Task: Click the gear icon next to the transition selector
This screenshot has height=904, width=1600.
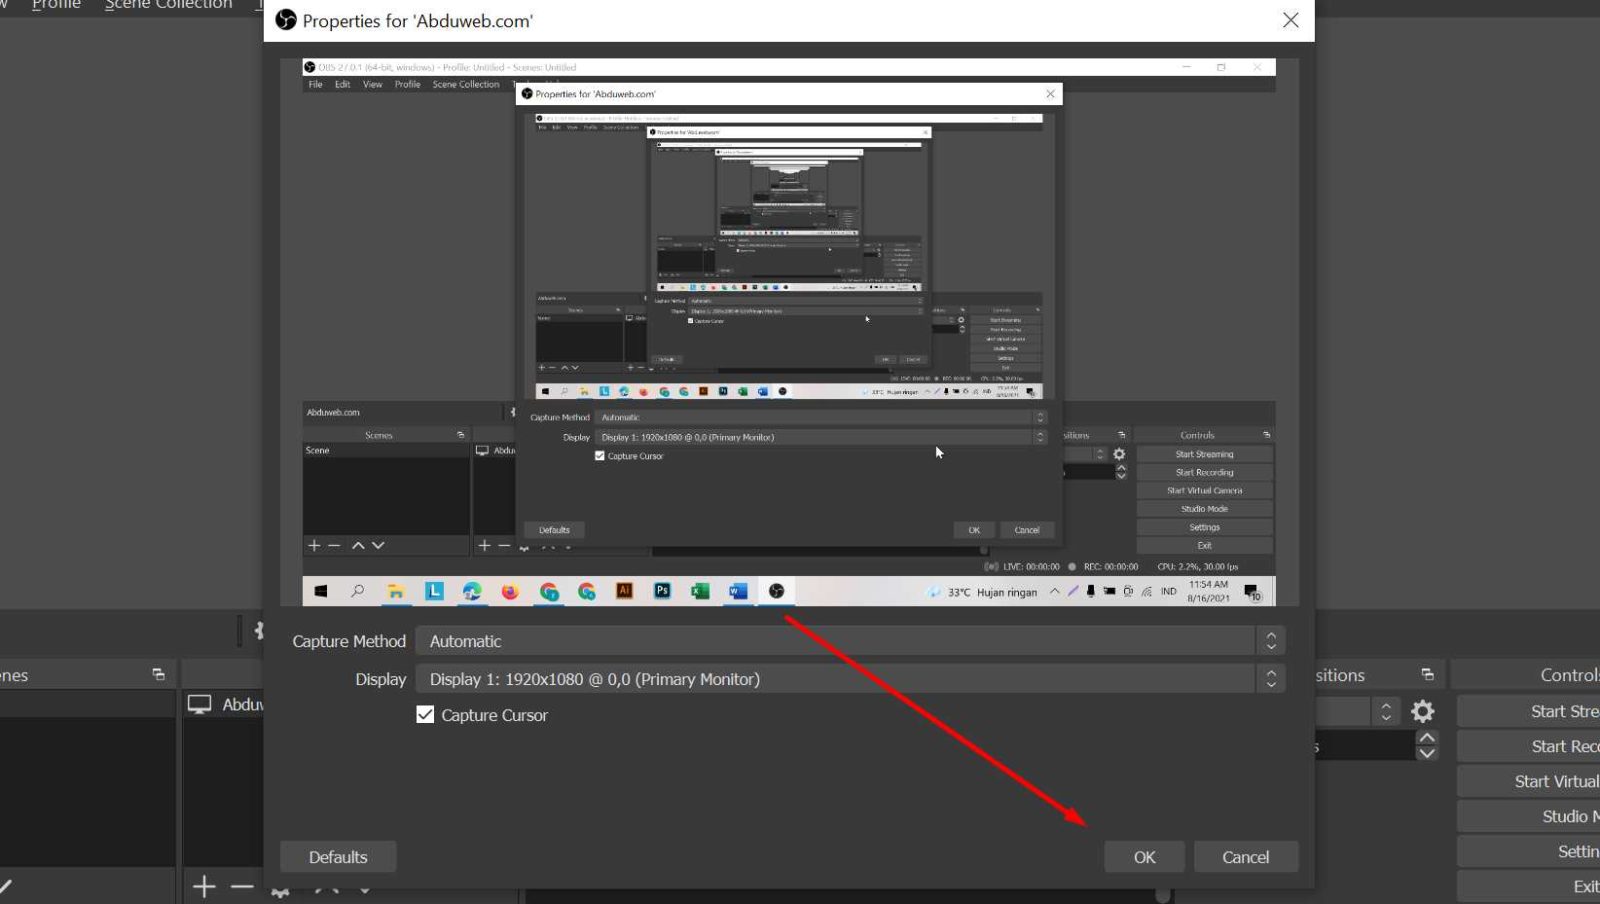Action: click(1422, 710)
